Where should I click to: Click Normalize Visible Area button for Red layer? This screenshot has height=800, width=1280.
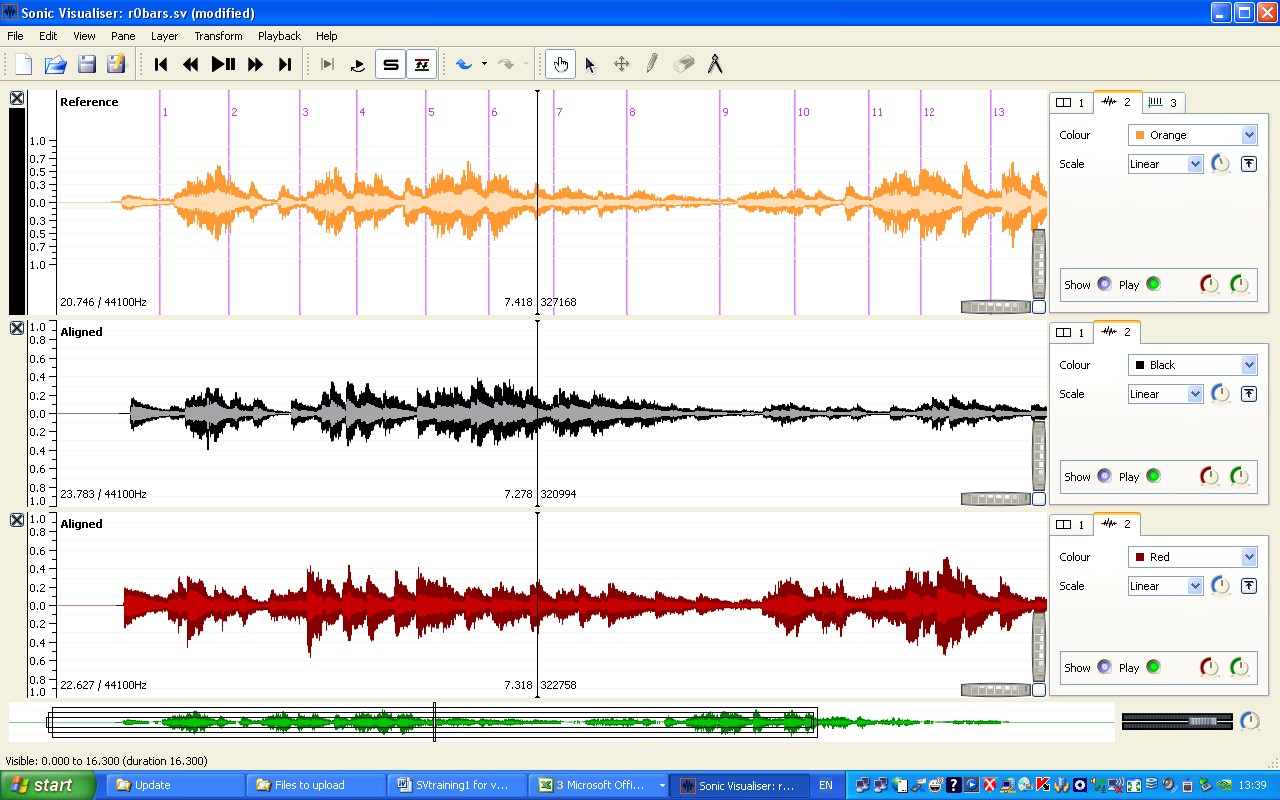1249,586
